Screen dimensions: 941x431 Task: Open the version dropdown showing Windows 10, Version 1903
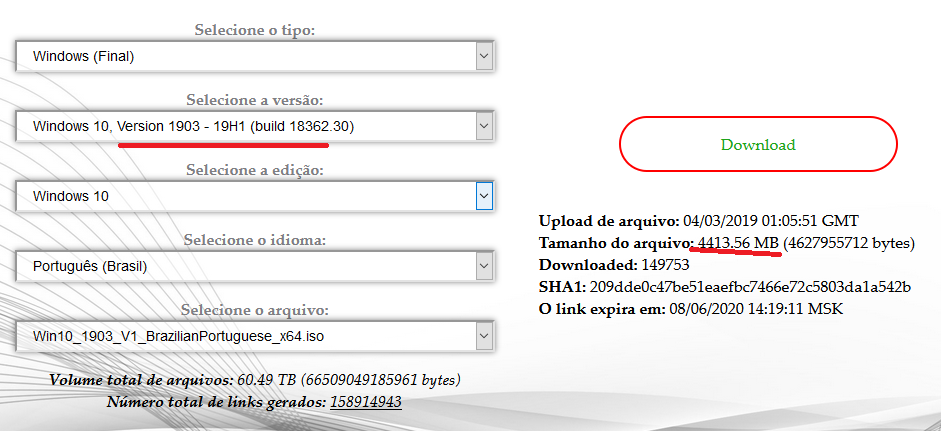coord(255,126)
